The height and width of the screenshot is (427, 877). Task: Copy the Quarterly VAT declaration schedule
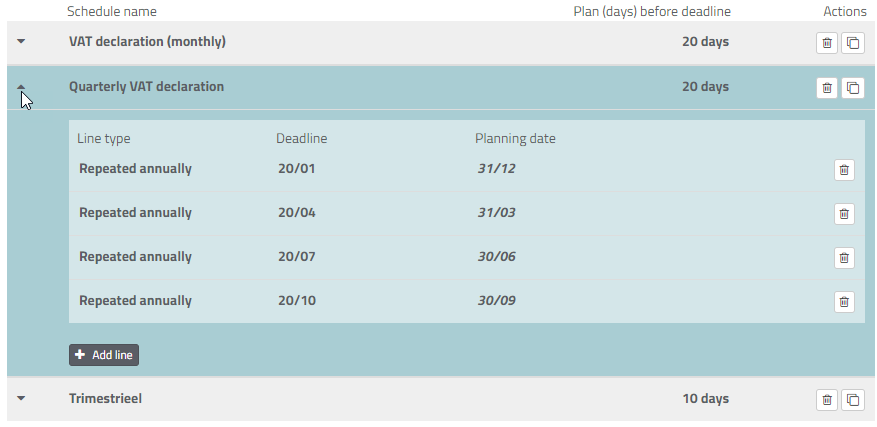point(852,87)
